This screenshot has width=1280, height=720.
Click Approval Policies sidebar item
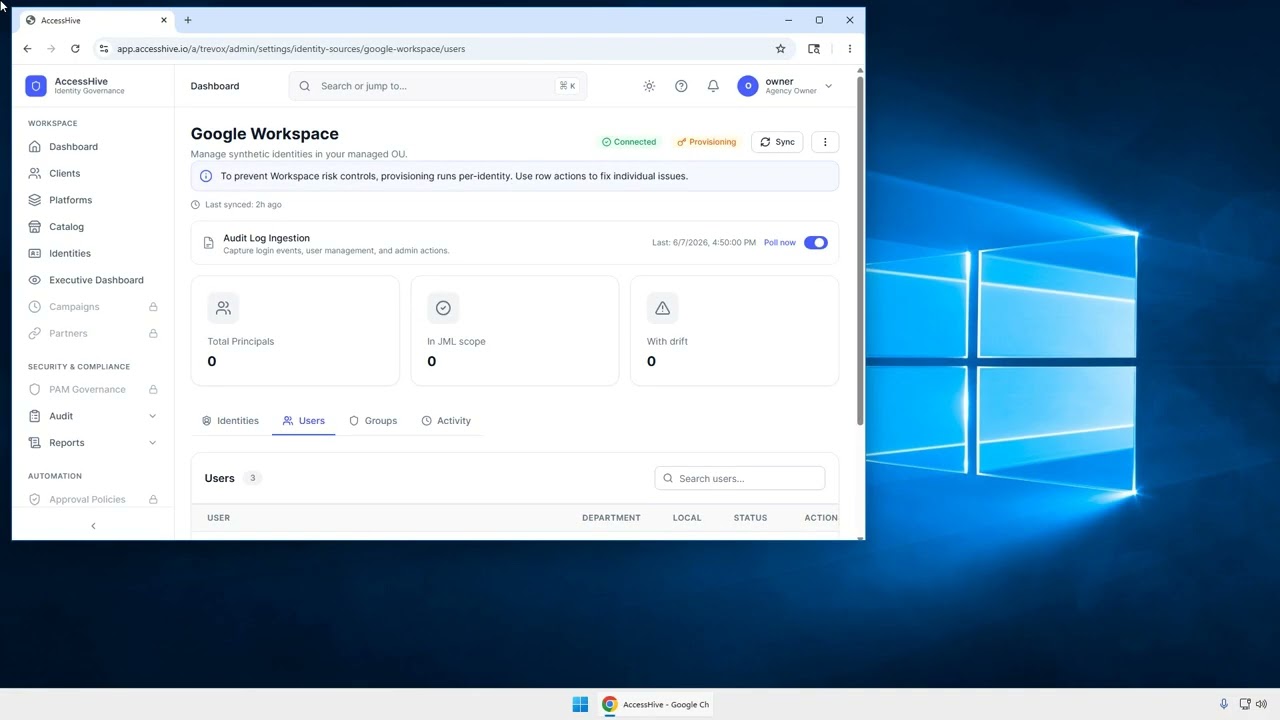tap(92, 499)
